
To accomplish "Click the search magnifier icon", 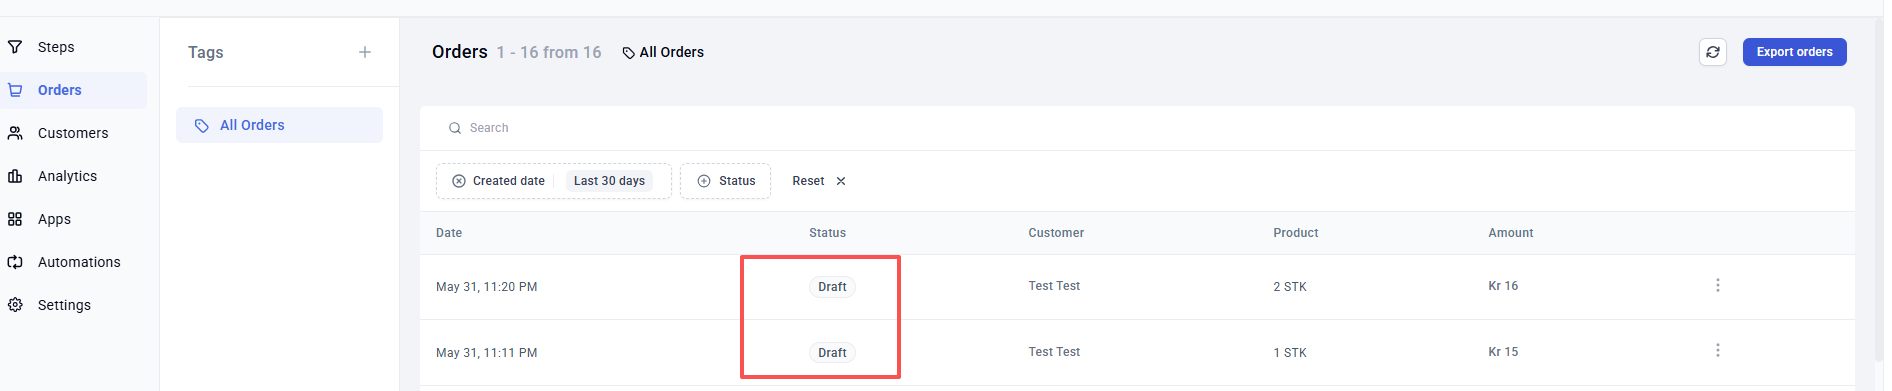I will pyautogui.click(x=455, y=128).
